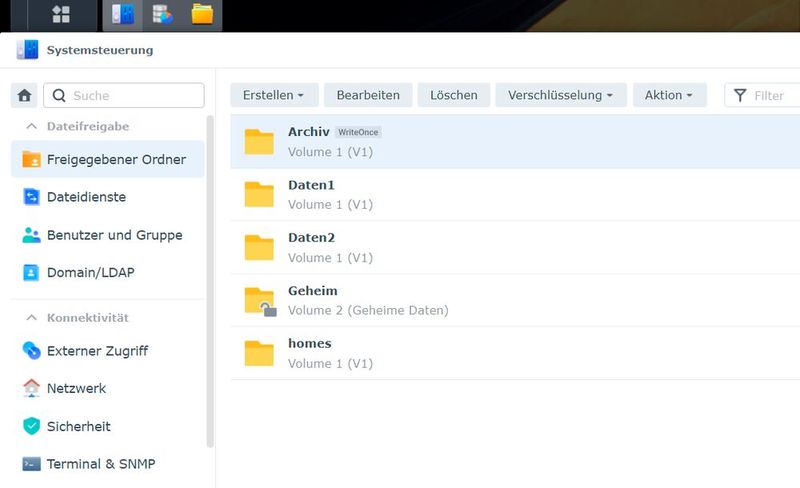Open Benutzer und Gruppe settings
The height and width of the screenshot is (488, 800).
[108, 235]
